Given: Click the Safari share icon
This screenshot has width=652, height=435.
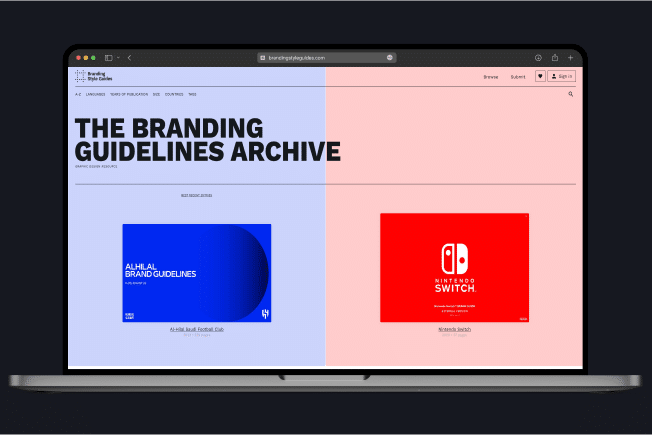Looking at the screenshot, I should click(555, 57).
